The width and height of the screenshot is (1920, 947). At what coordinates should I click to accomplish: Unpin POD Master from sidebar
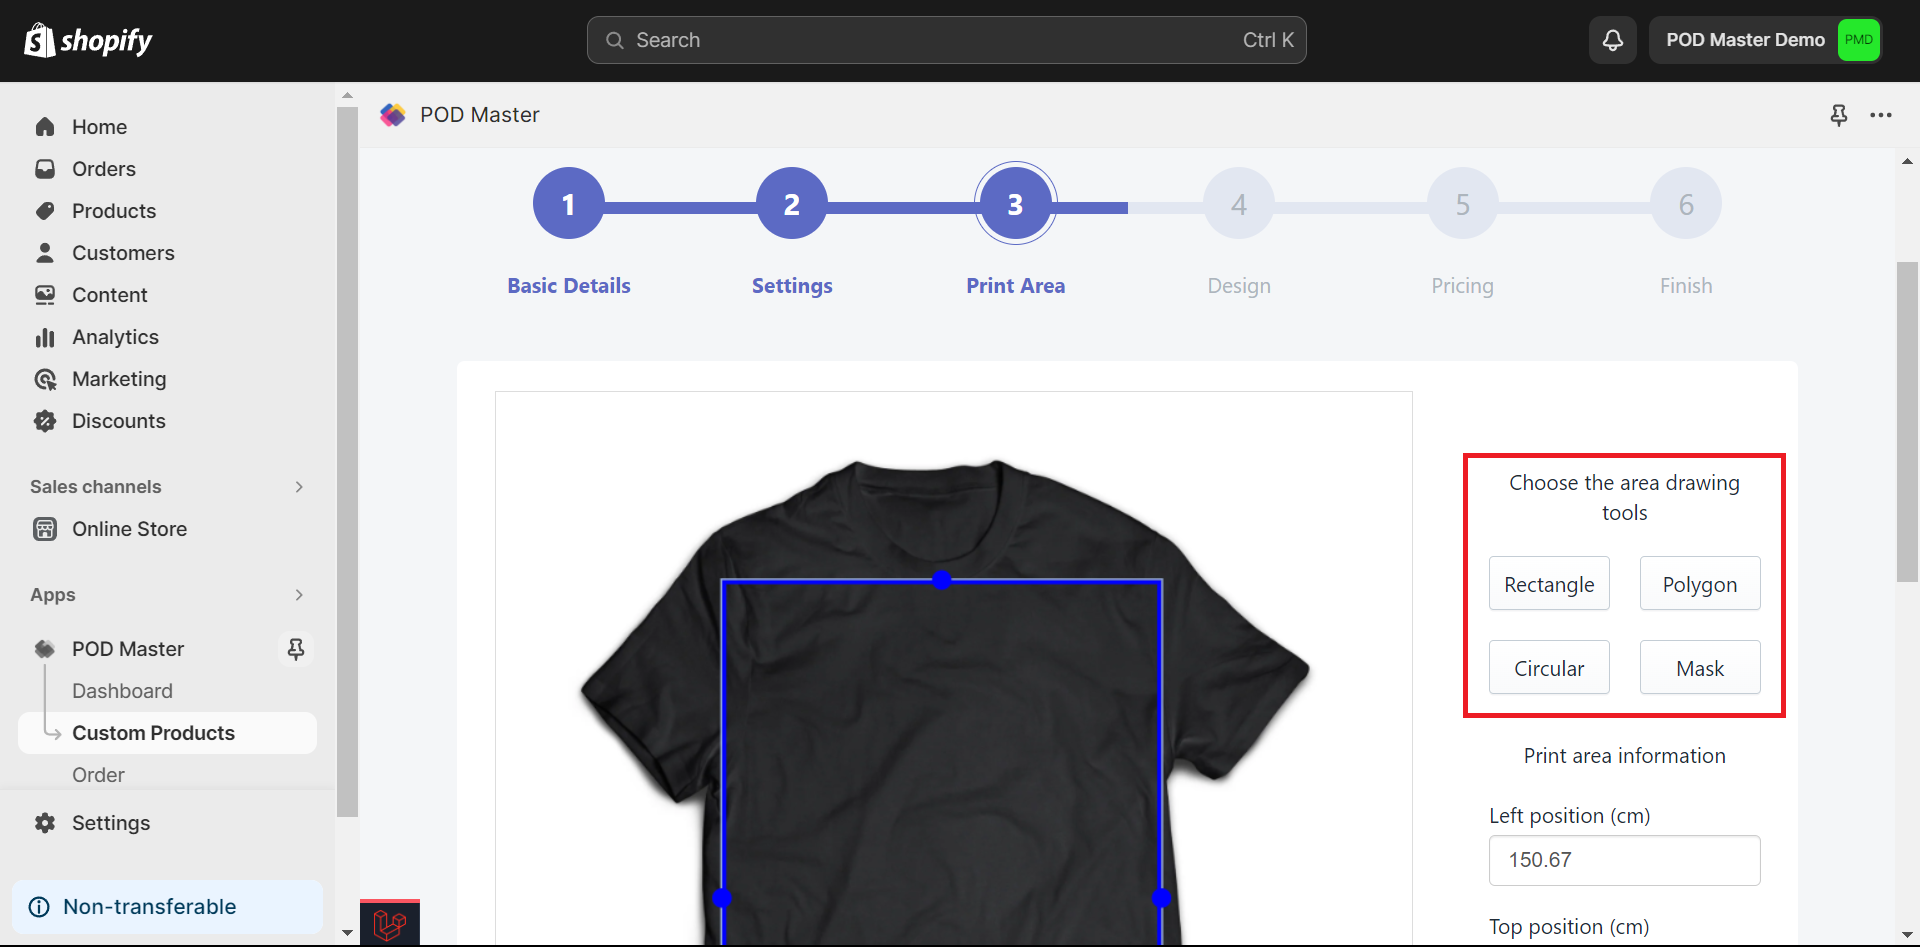click(x=296, y=649)
